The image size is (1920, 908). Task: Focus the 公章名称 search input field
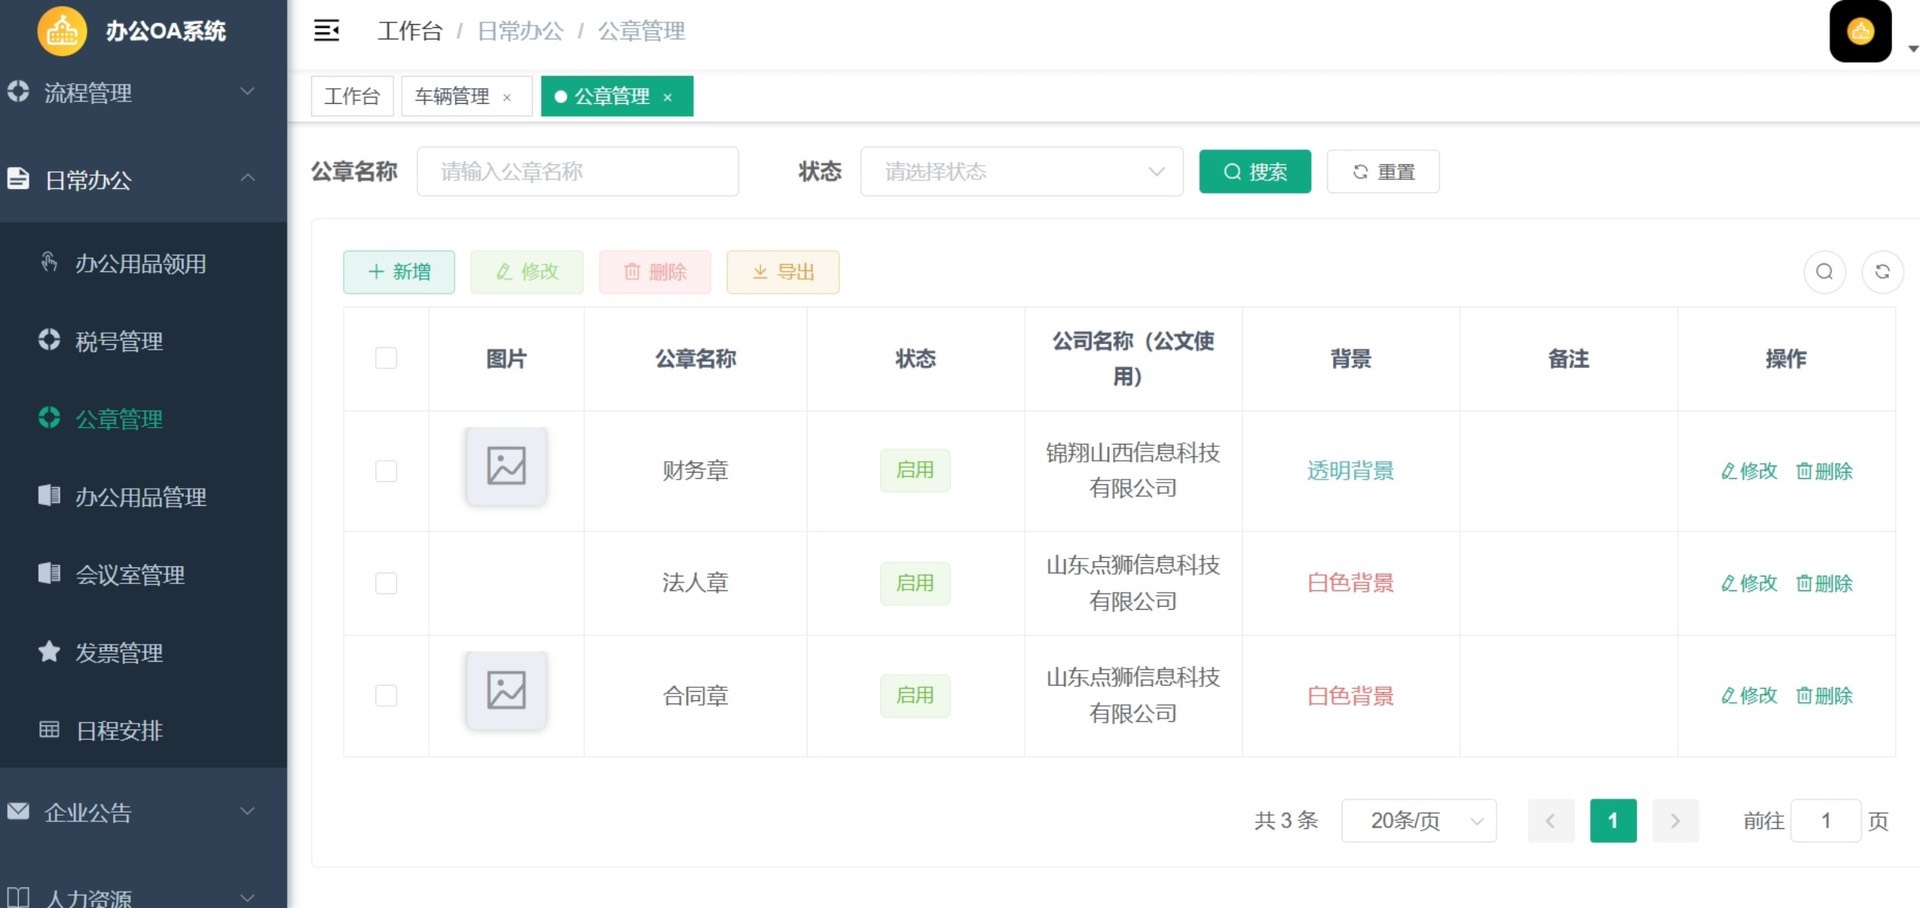click(577, 172)
